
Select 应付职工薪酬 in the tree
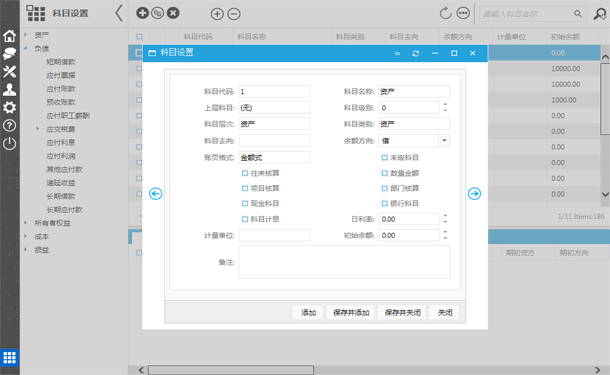(68, 116)
